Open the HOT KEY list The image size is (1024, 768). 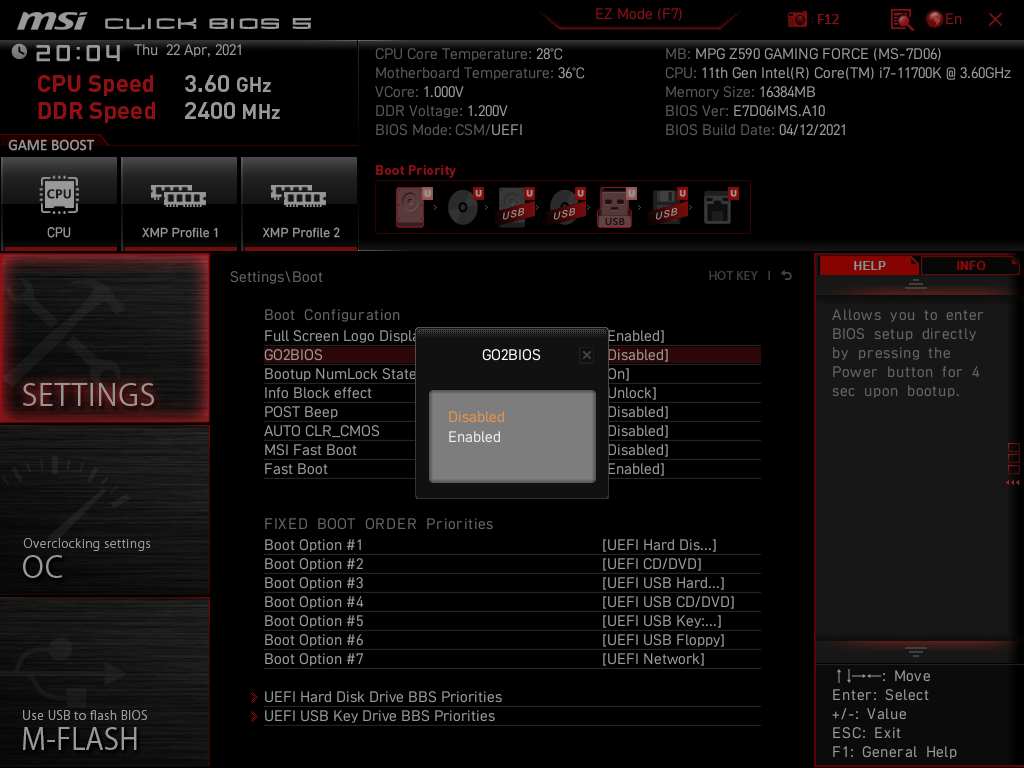(x=733, y=276)
